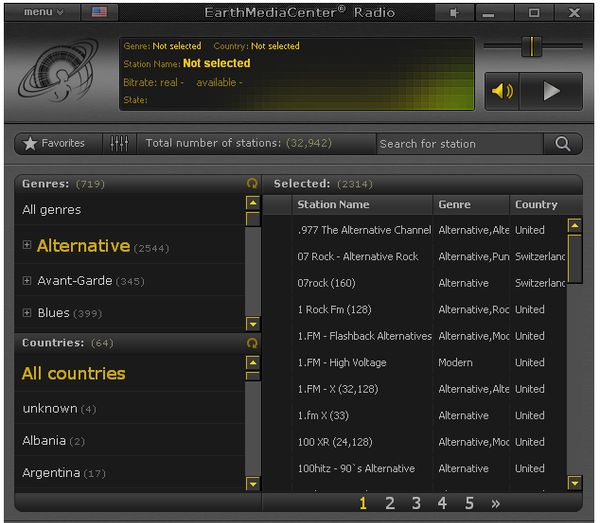Viewport: 600px width, 523px height.
Task: Select the unknown (4) country entry
Action: coord(129,409)
